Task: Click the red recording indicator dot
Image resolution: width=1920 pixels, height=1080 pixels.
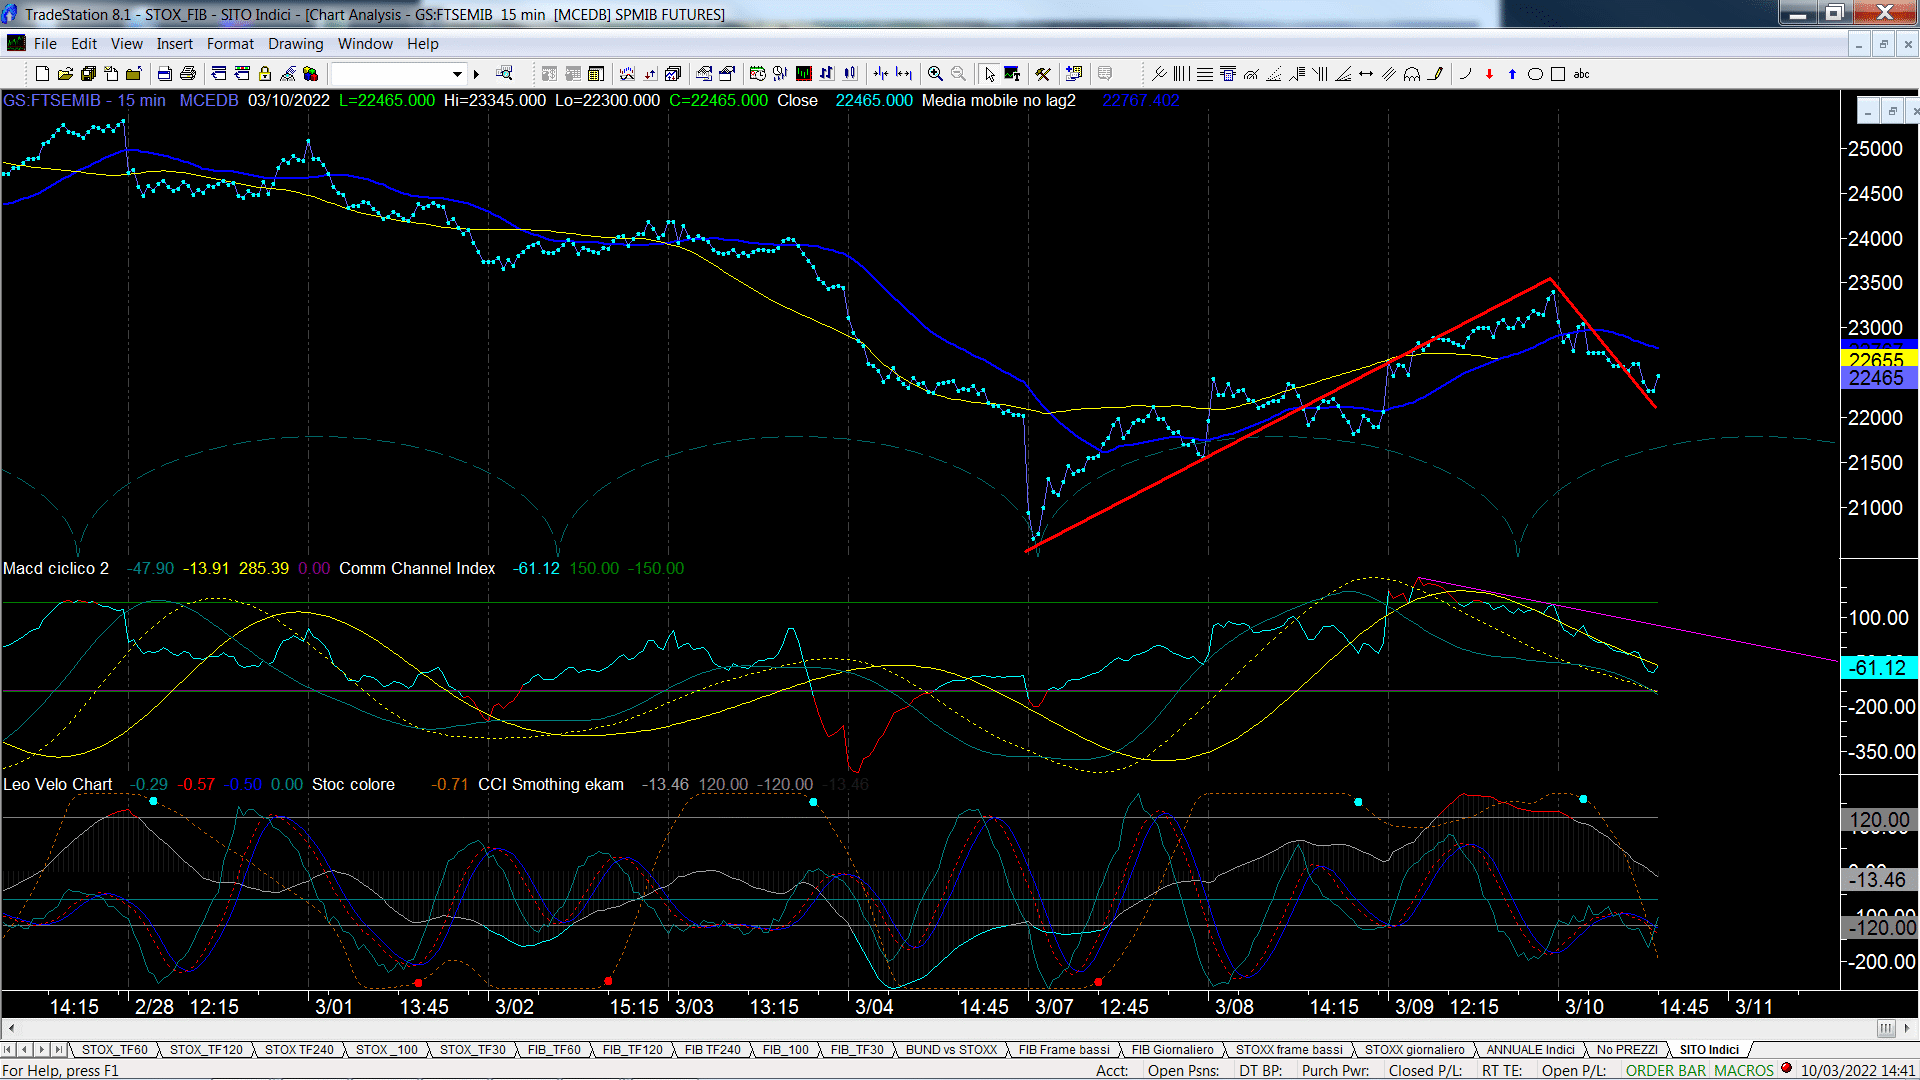Action: coord(1786,1068)
